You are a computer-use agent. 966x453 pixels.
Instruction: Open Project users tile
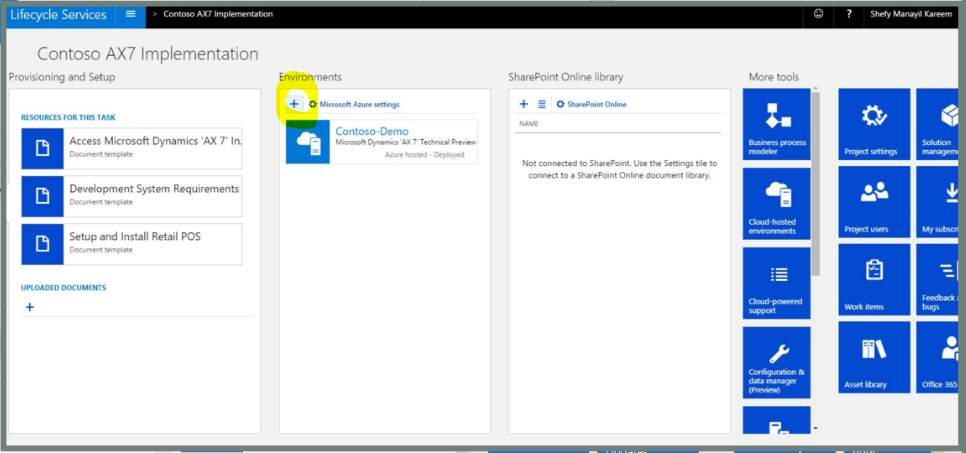click(874, 202)
